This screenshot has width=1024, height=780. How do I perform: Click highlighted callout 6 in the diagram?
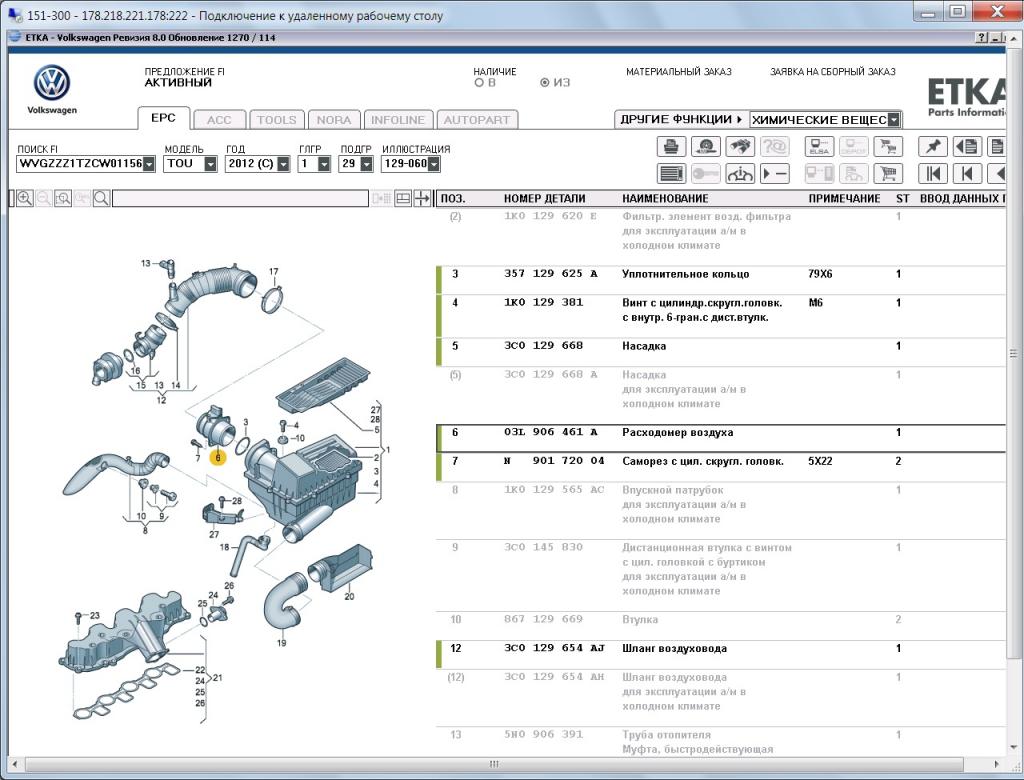click(218, 458)
